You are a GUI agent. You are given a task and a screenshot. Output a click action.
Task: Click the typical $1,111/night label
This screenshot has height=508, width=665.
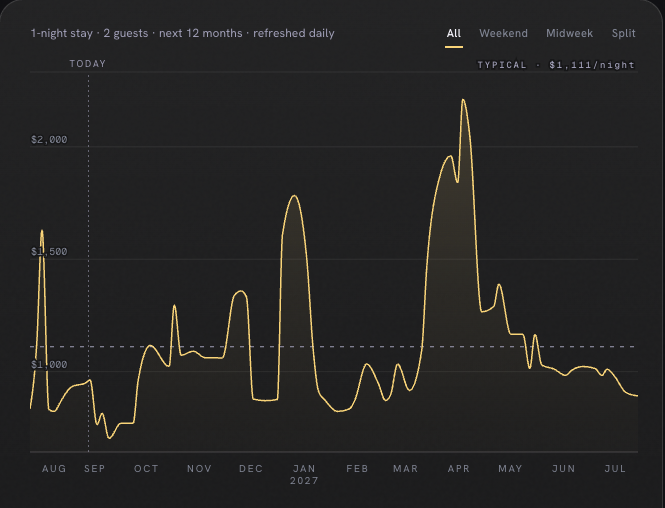click(x=556, y=65)
